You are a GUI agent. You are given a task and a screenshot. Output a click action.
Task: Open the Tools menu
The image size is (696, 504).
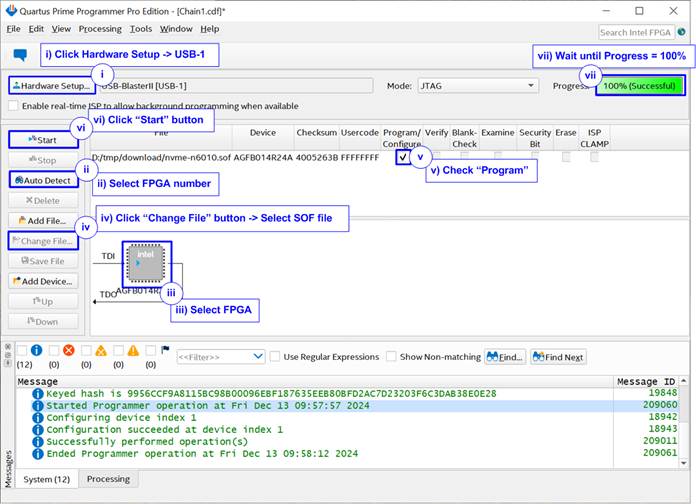tap(141, 29)
